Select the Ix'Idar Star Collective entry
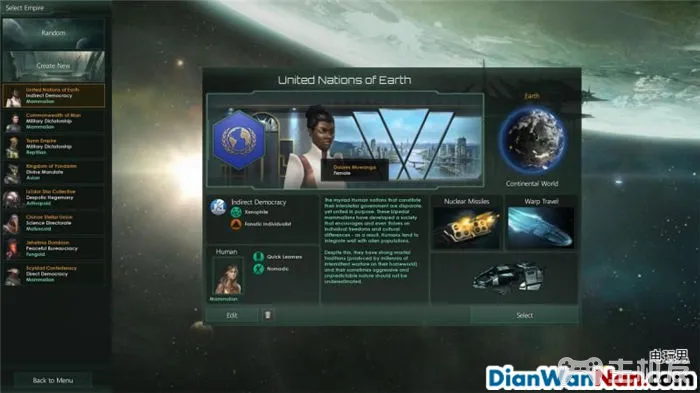 [x=53, y=197]
